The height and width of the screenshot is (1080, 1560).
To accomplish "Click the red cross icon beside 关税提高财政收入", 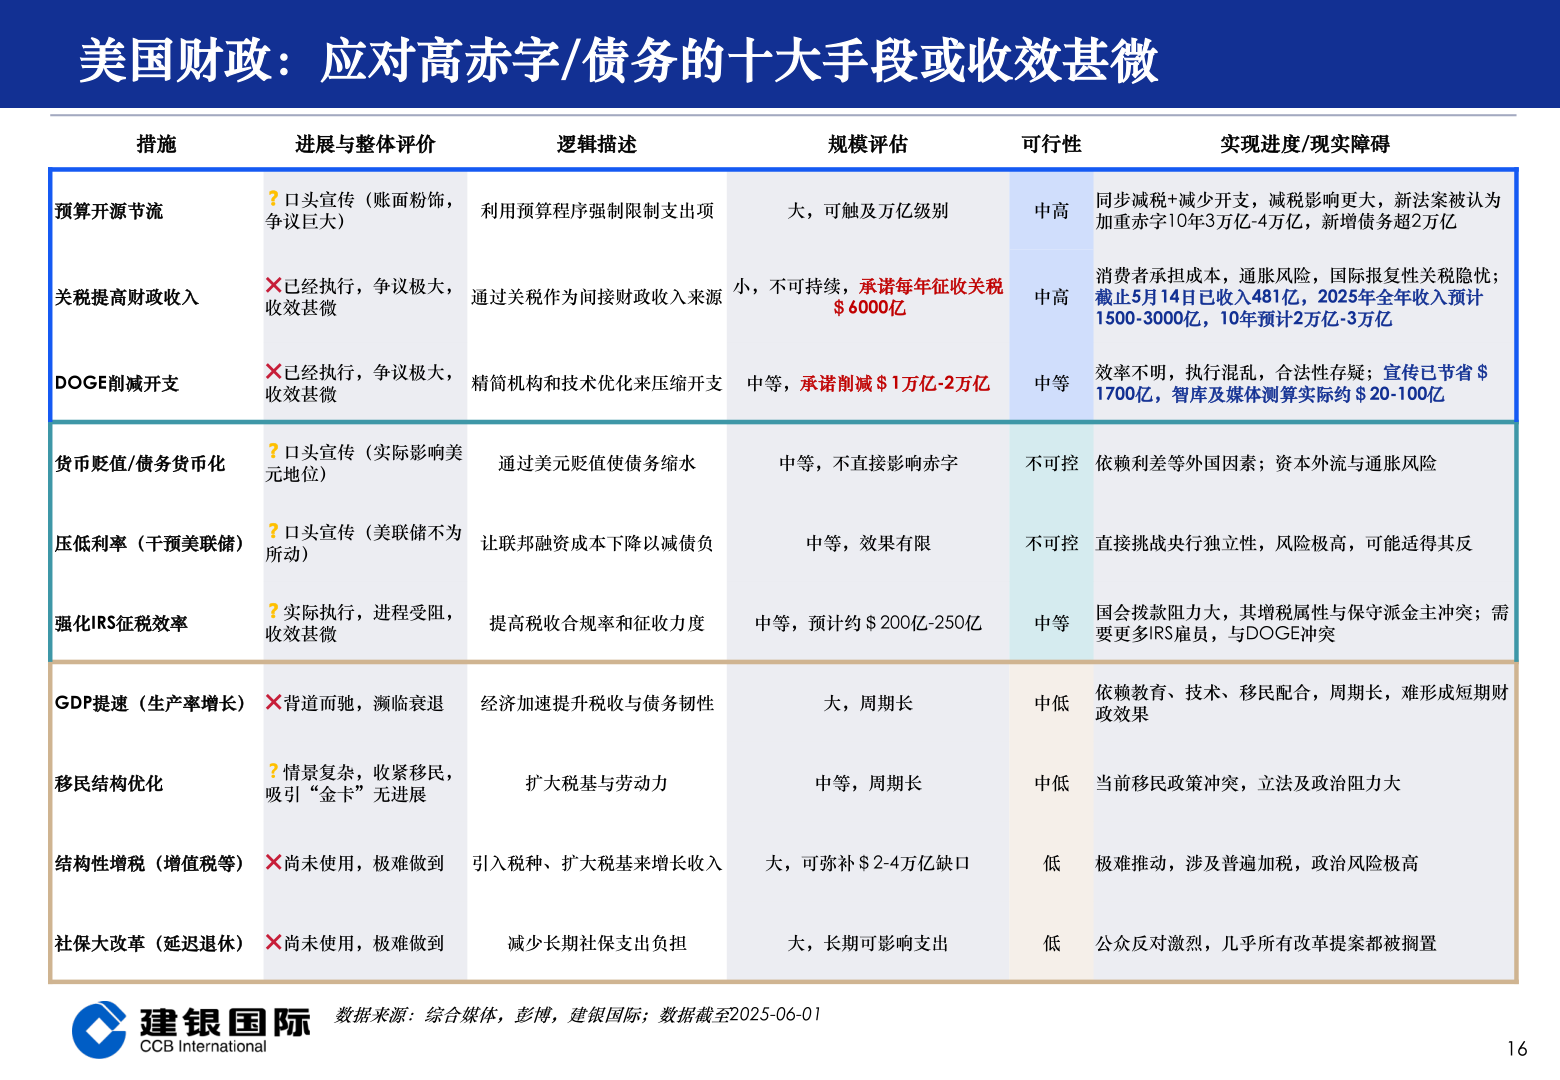I will pos(275,284).
